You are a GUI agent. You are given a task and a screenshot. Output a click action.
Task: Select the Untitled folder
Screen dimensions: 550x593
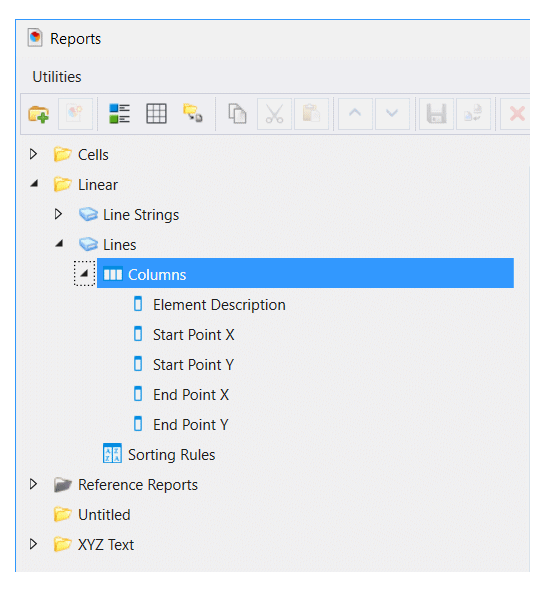(x=104, y=515)
